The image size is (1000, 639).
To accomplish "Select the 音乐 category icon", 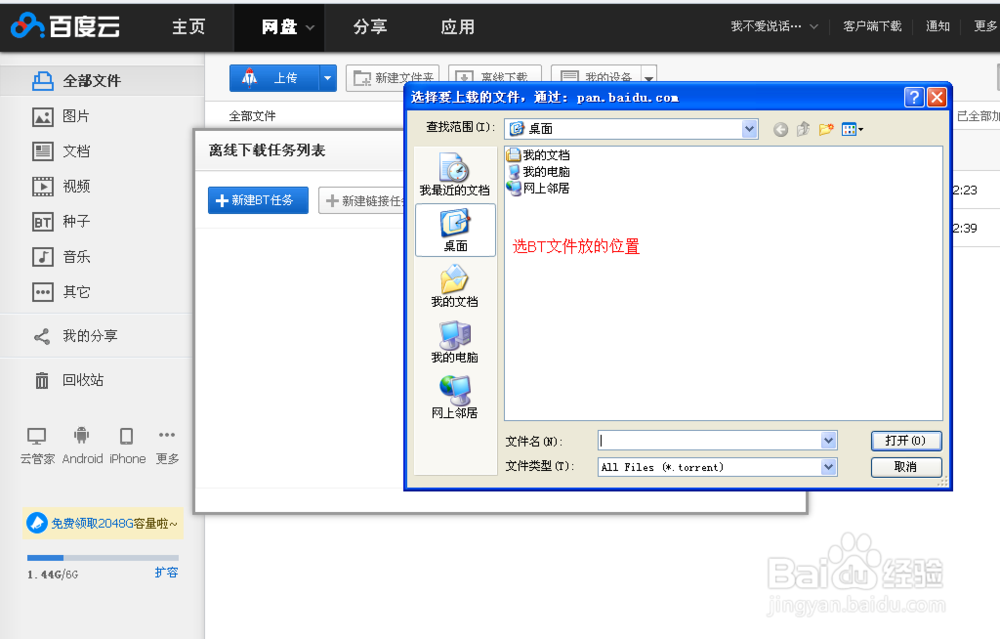I will tap(43, 257).
